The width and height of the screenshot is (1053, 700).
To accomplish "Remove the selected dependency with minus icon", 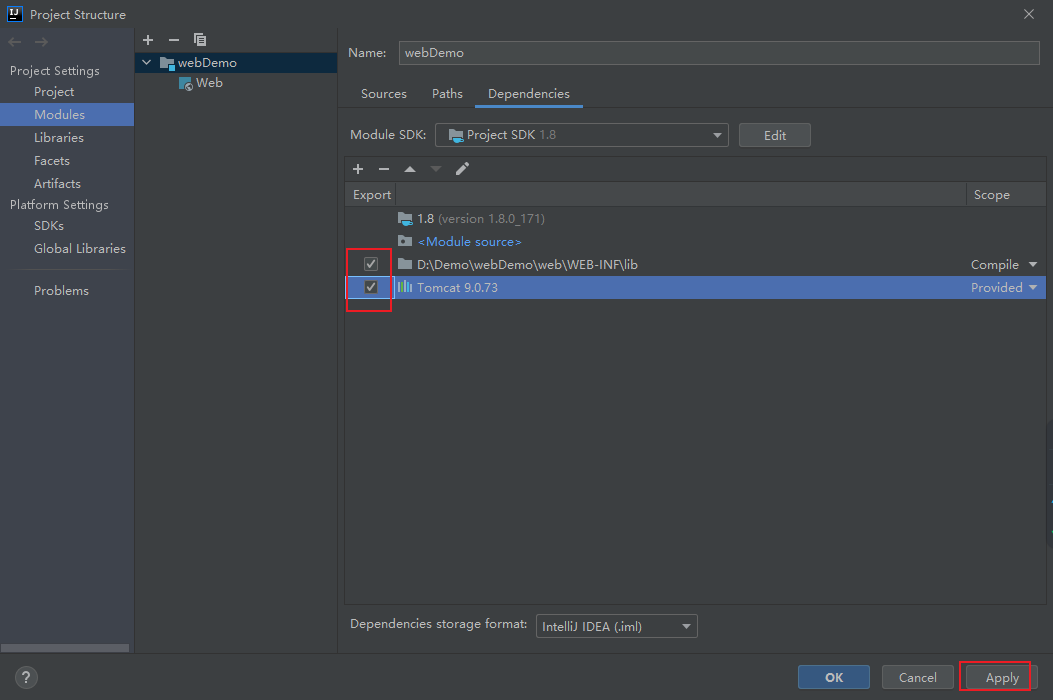I will tap(383, 169).
